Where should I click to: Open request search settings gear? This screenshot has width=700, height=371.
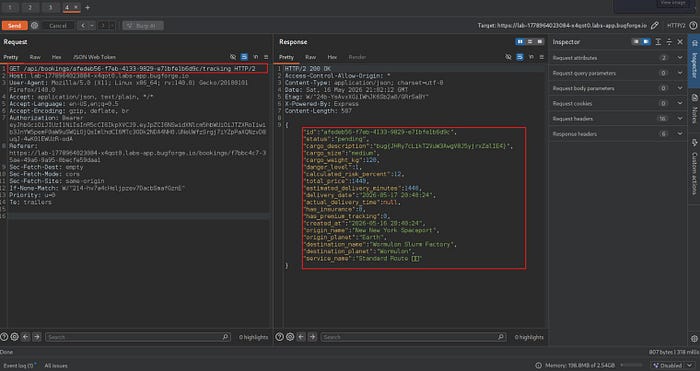click(x=15, y=337)
